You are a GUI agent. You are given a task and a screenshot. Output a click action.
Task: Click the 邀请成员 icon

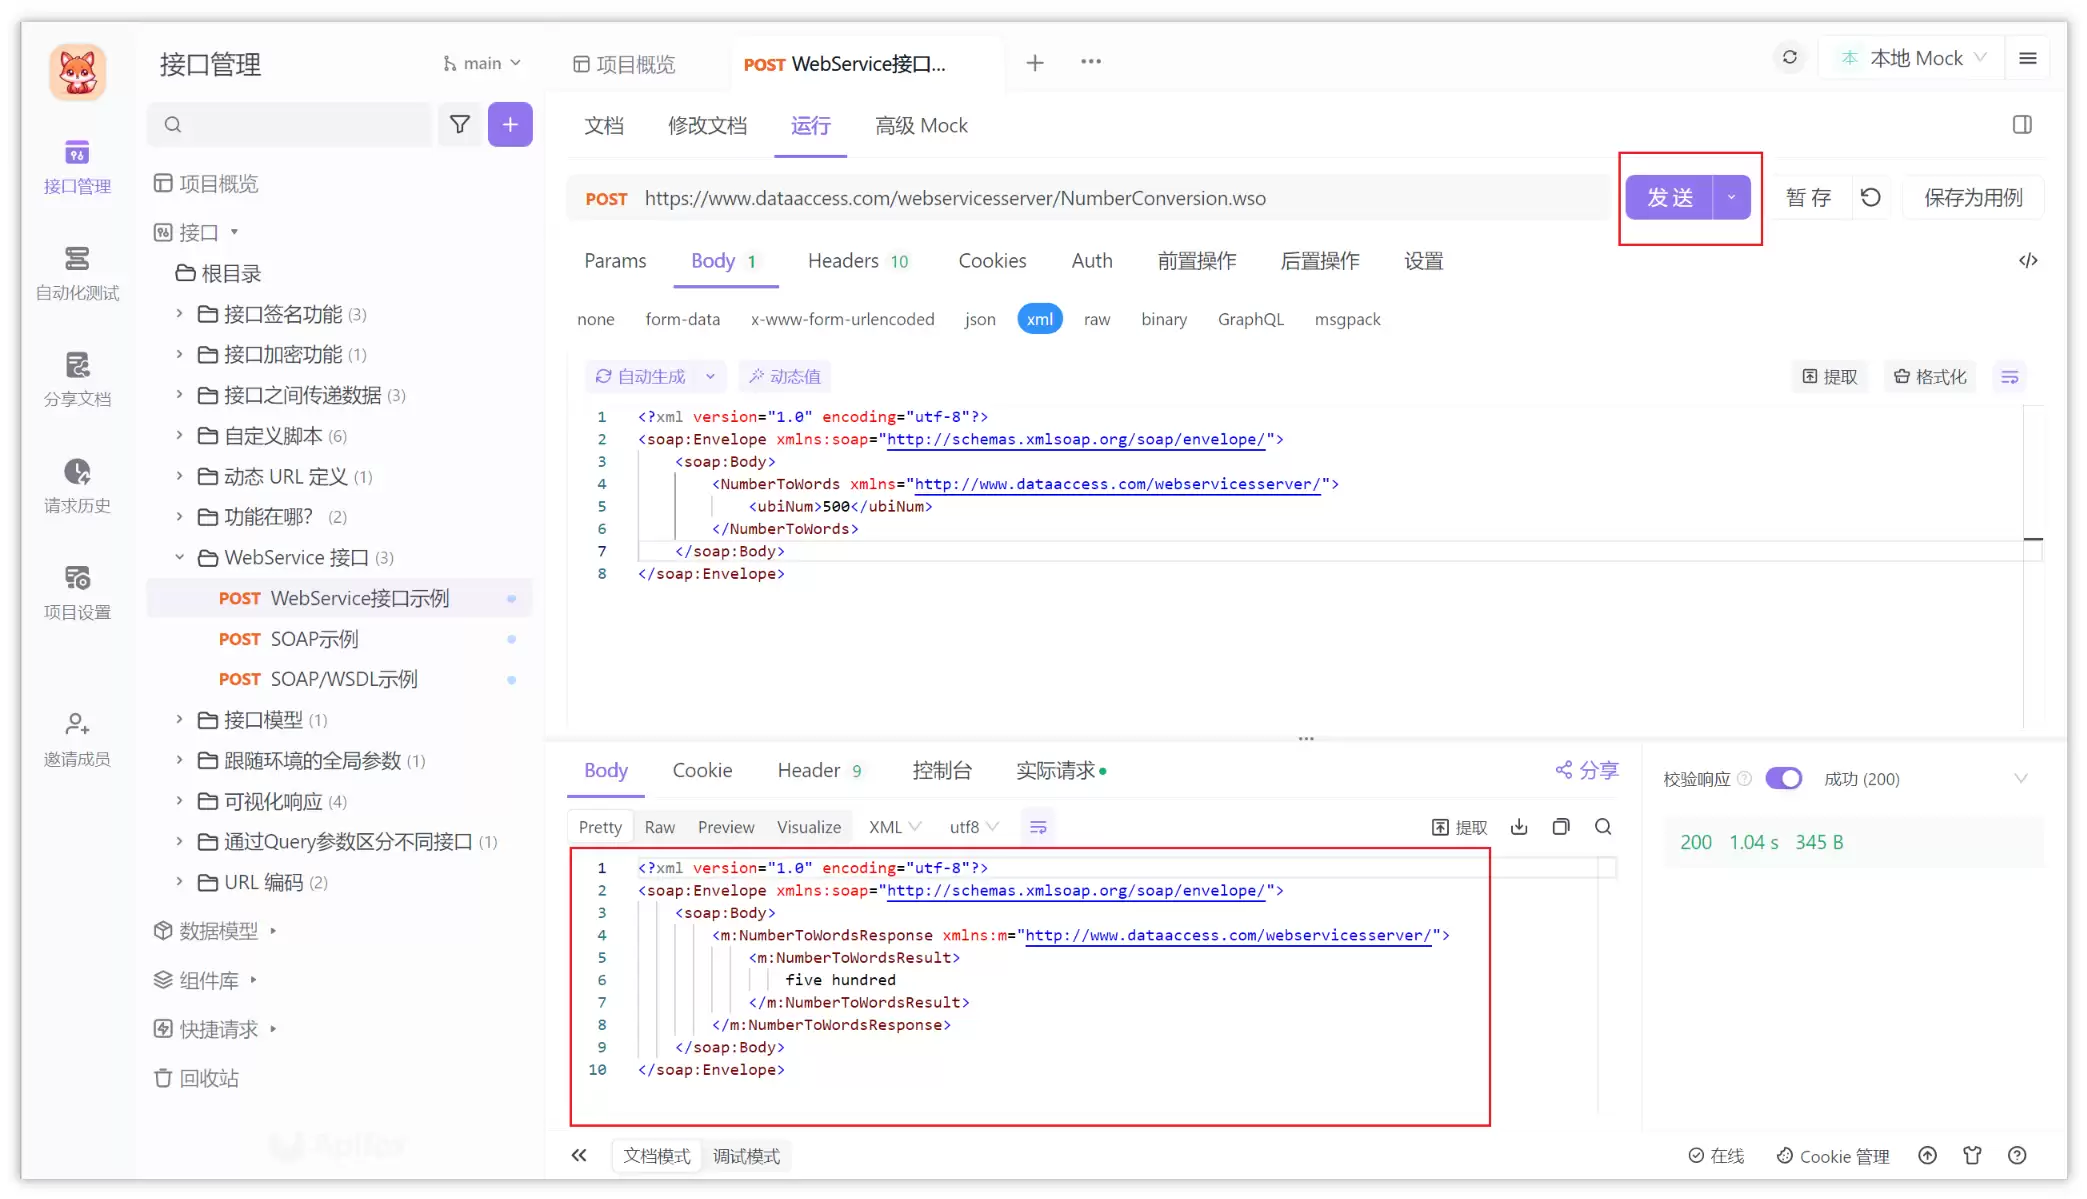pyautogui.click(x=77, y=723)
